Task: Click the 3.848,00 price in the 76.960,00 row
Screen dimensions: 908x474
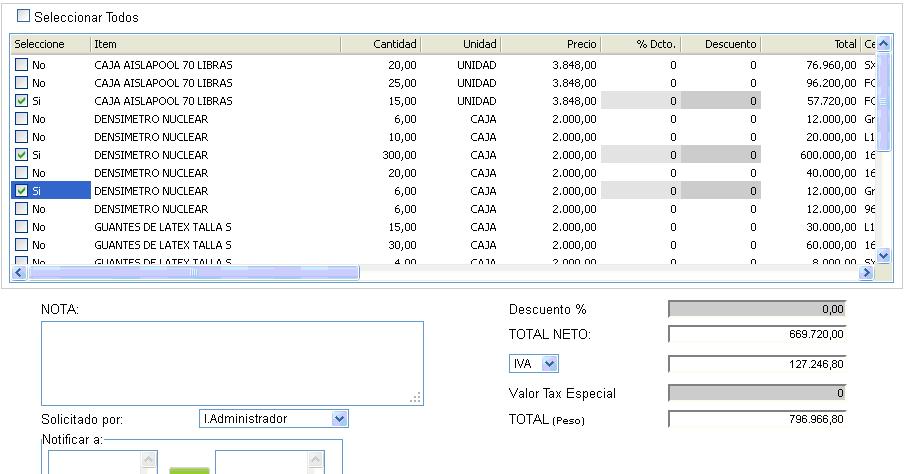Action: (x=574, y=65)
